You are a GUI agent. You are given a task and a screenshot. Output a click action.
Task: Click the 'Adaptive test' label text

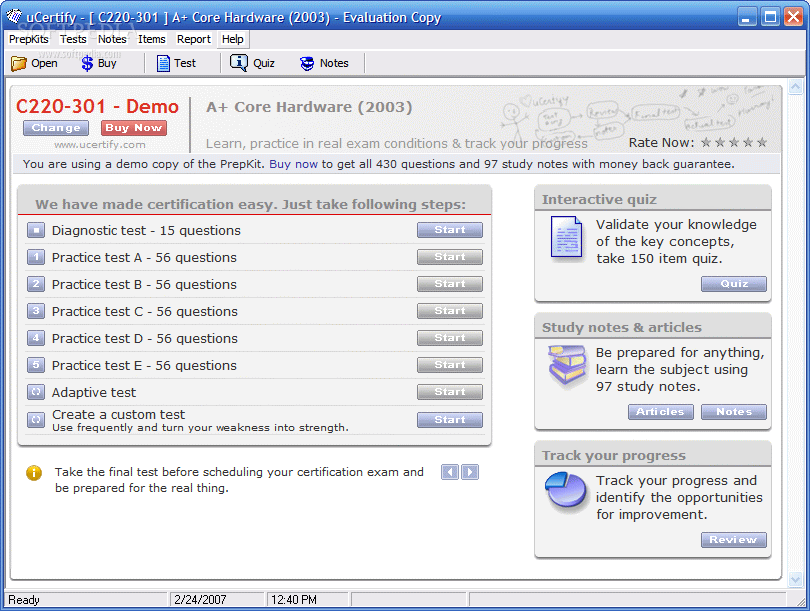click(94, 393)
